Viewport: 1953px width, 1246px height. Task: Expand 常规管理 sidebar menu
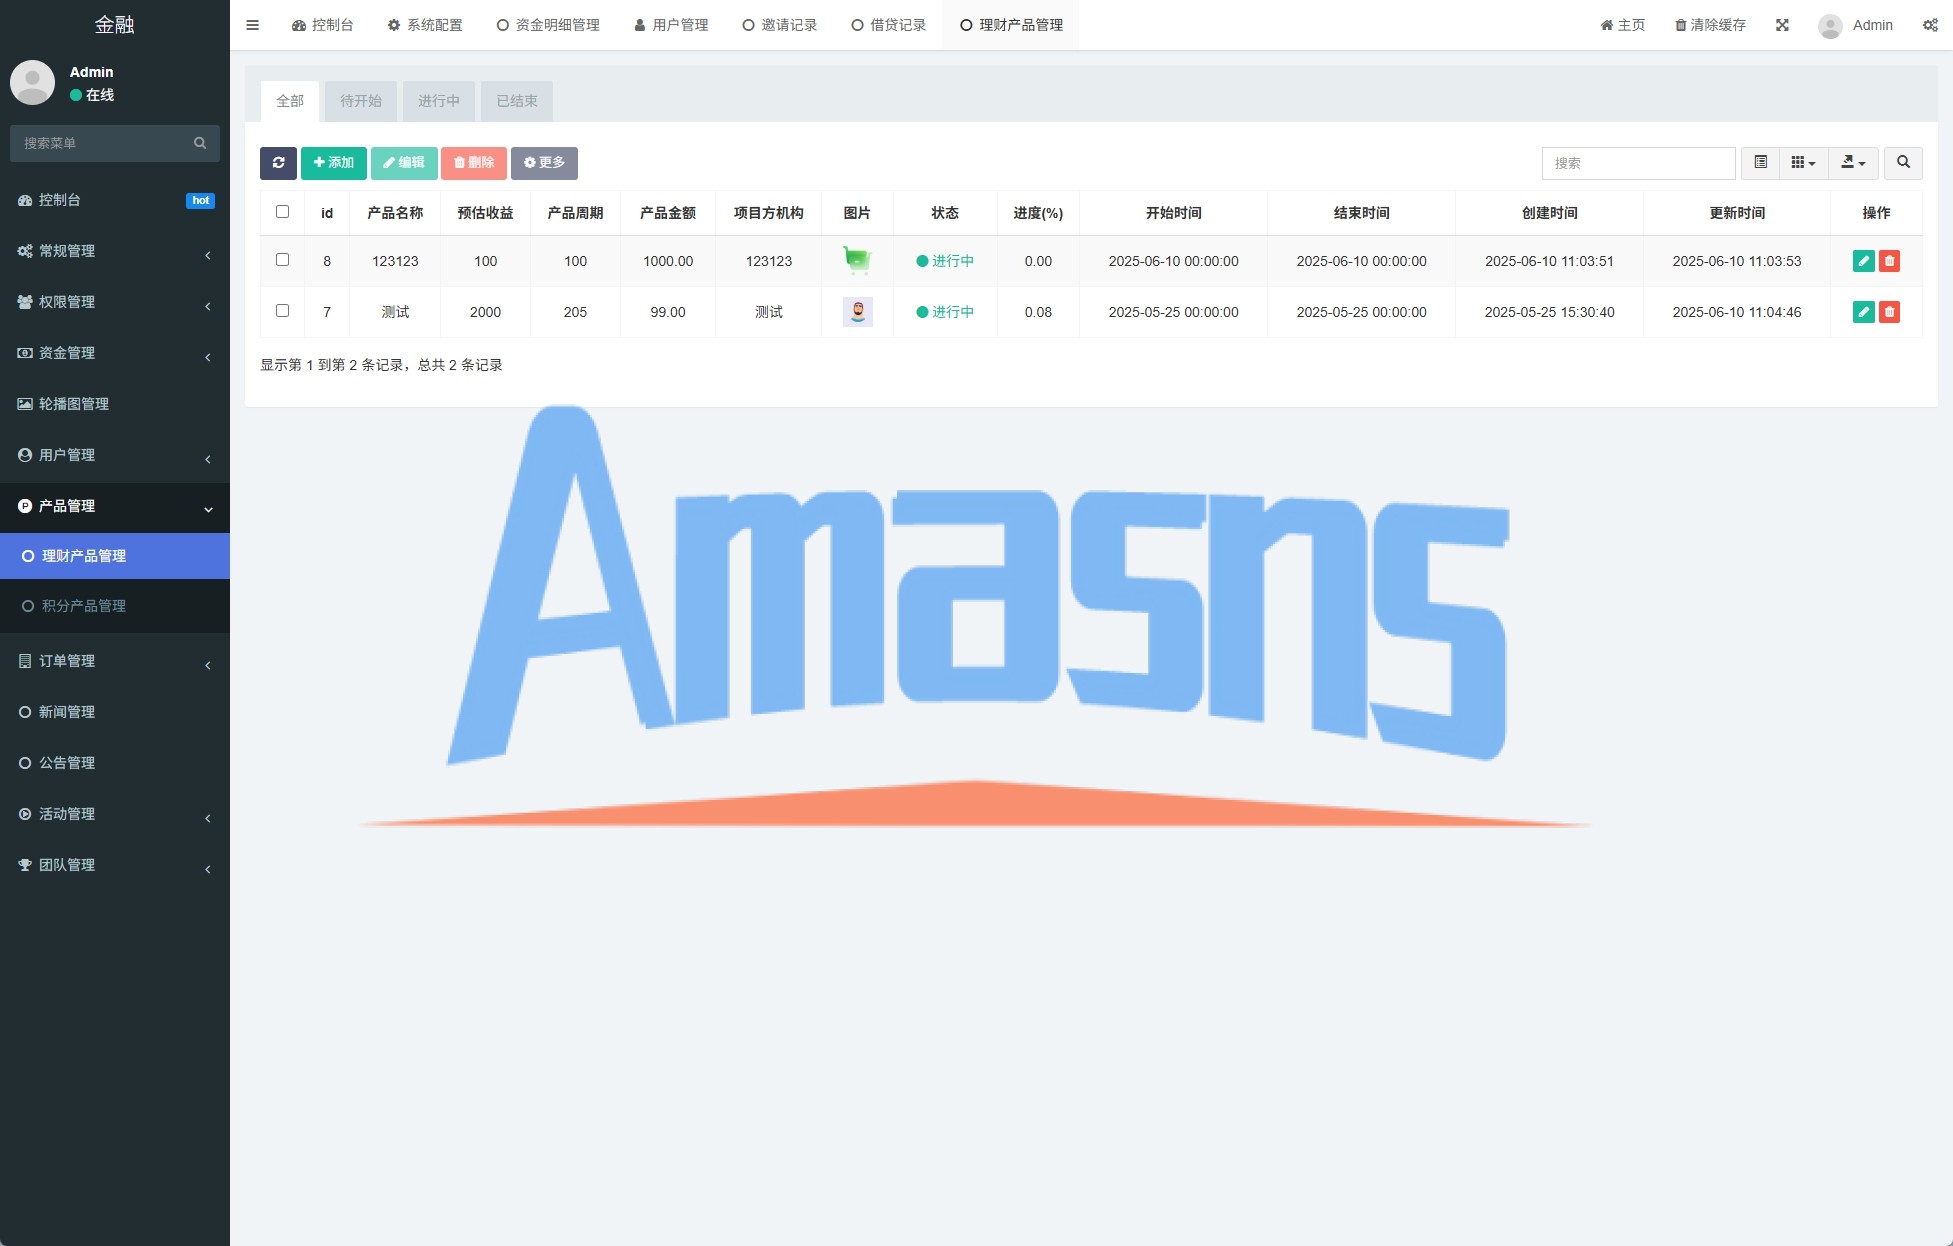(x=115, y=251)
